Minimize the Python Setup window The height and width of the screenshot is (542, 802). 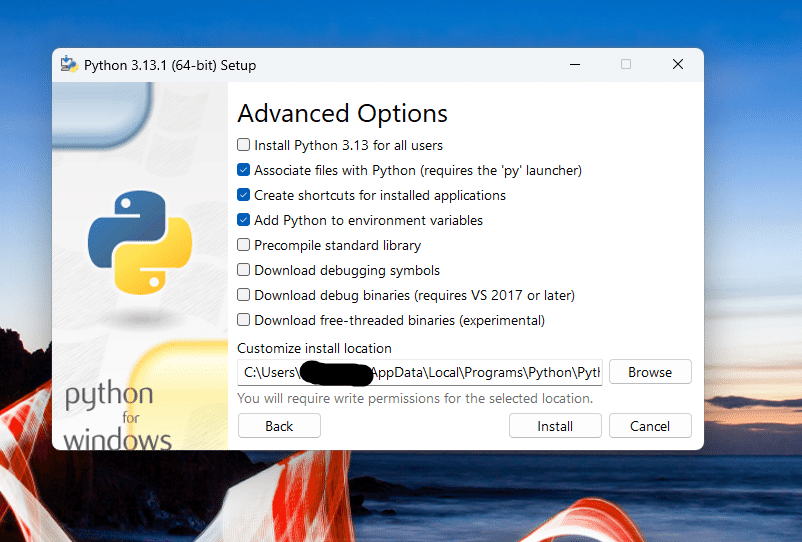pos(575,64)
